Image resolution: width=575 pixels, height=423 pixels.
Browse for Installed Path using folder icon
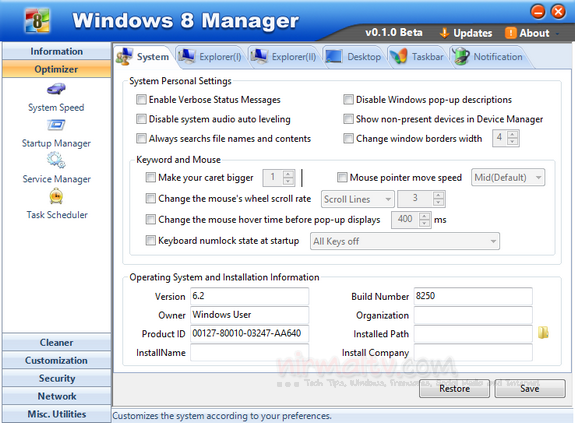pos(543,332)
